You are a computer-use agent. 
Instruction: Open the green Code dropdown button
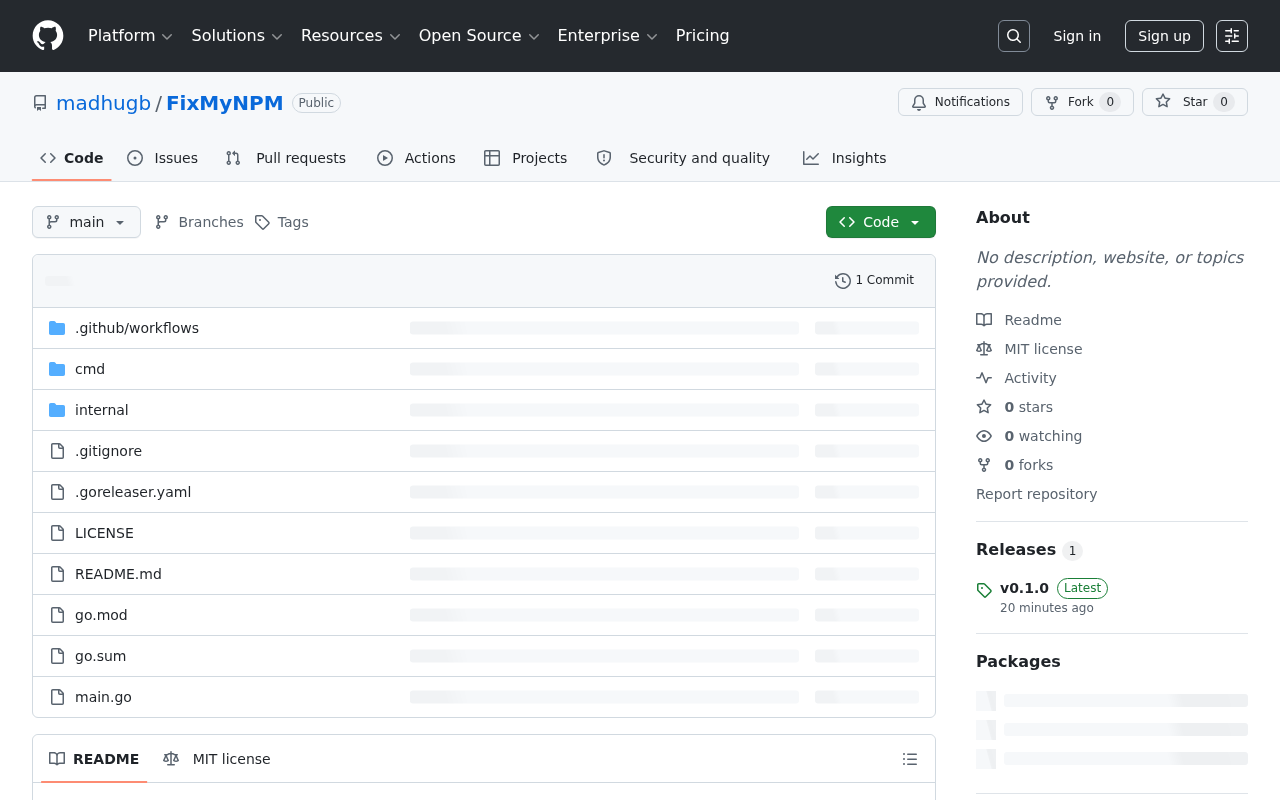[x=881, y=222]
